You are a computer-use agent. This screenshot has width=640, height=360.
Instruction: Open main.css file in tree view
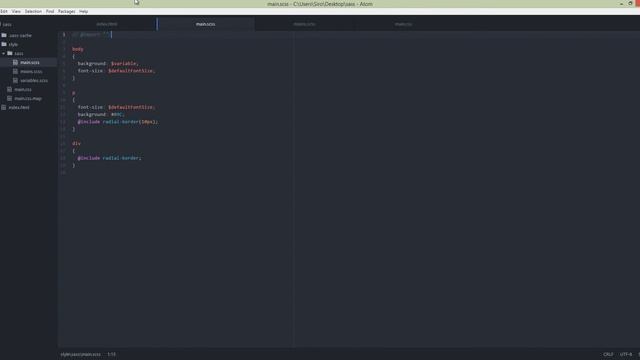[x=23, y=89]
